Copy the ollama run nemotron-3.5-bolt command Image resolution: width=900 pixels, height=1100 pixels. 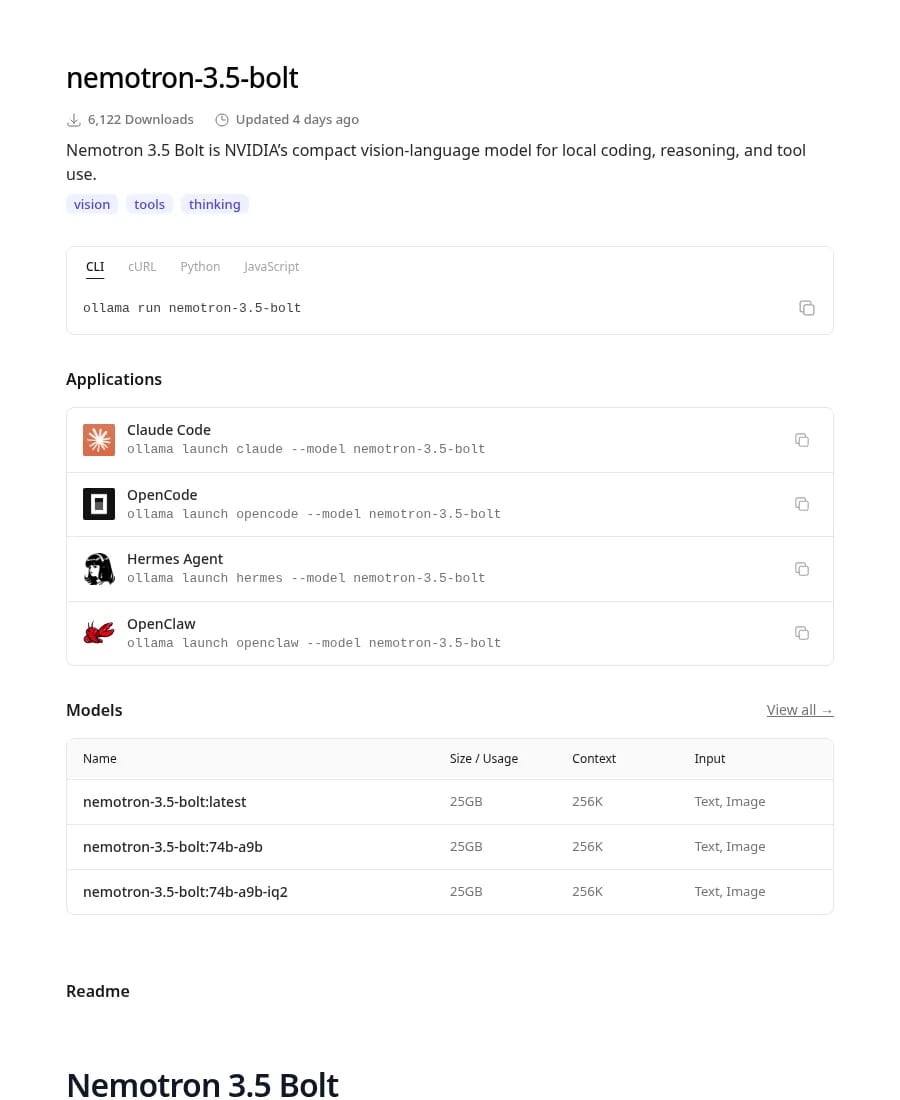pos(807,308)
